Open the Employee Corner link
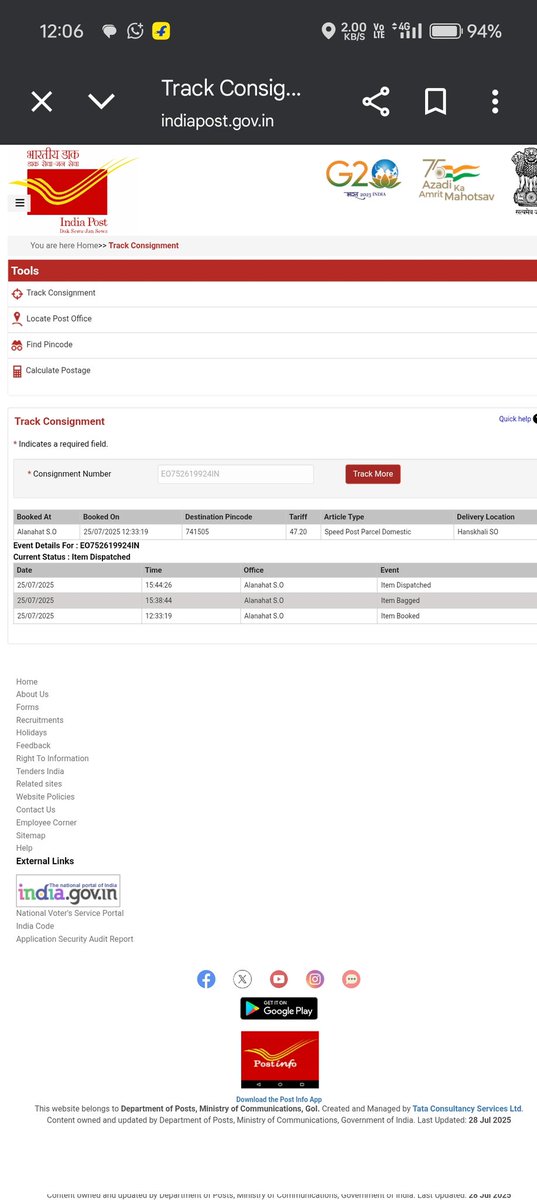 pos(46,823)
